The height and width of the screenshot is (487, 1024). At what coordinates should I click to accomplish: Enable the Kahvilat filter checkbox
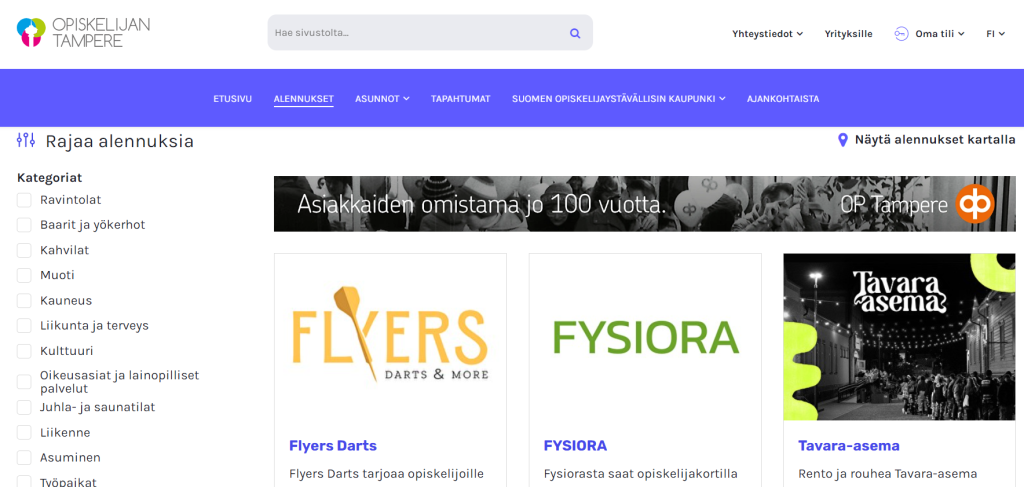coord(24,251)
